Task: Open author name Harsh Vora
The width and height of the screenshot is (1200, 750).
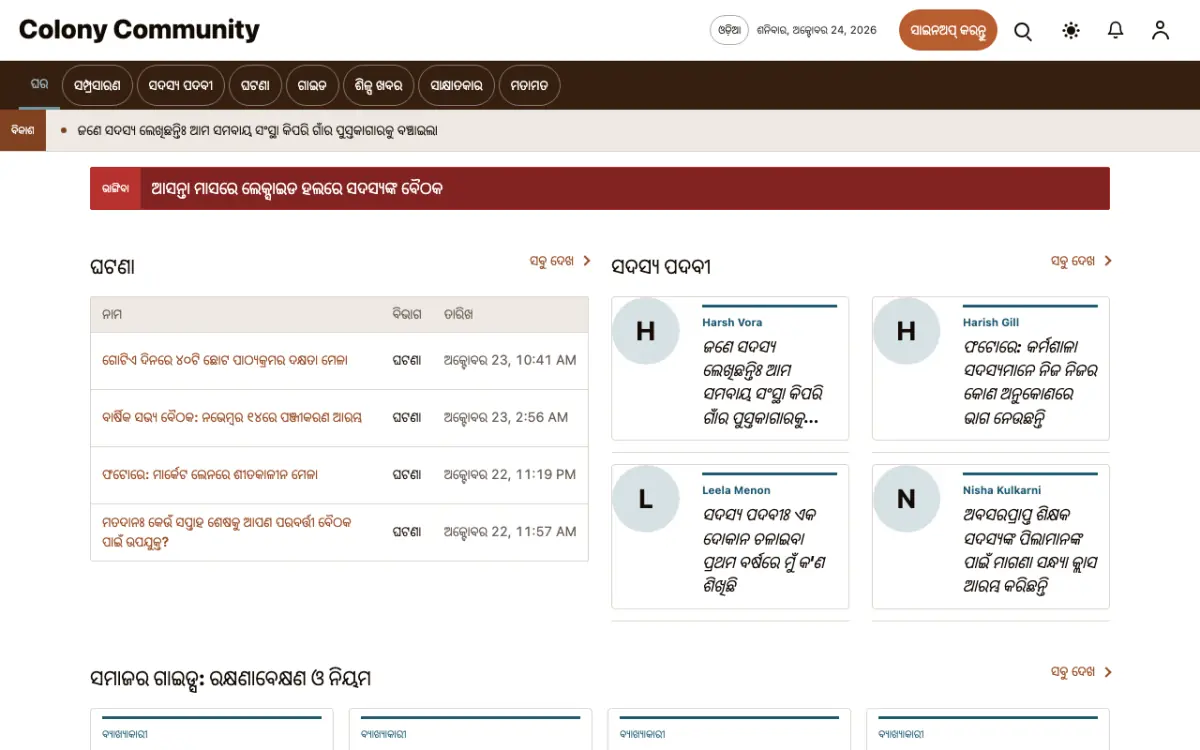Action: coord(732,323)
